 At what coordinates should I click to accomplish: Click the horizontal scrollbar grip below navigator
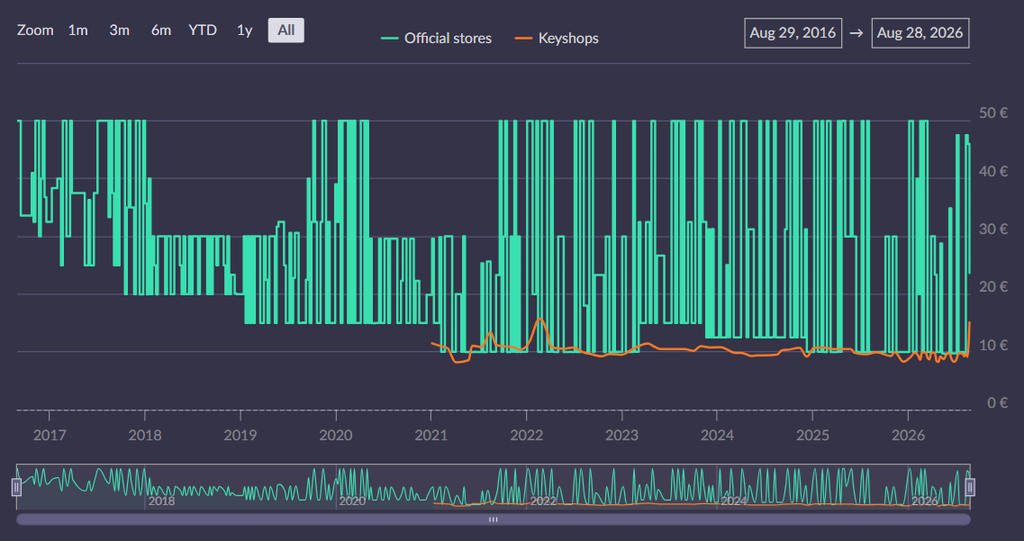click(493, 519)
